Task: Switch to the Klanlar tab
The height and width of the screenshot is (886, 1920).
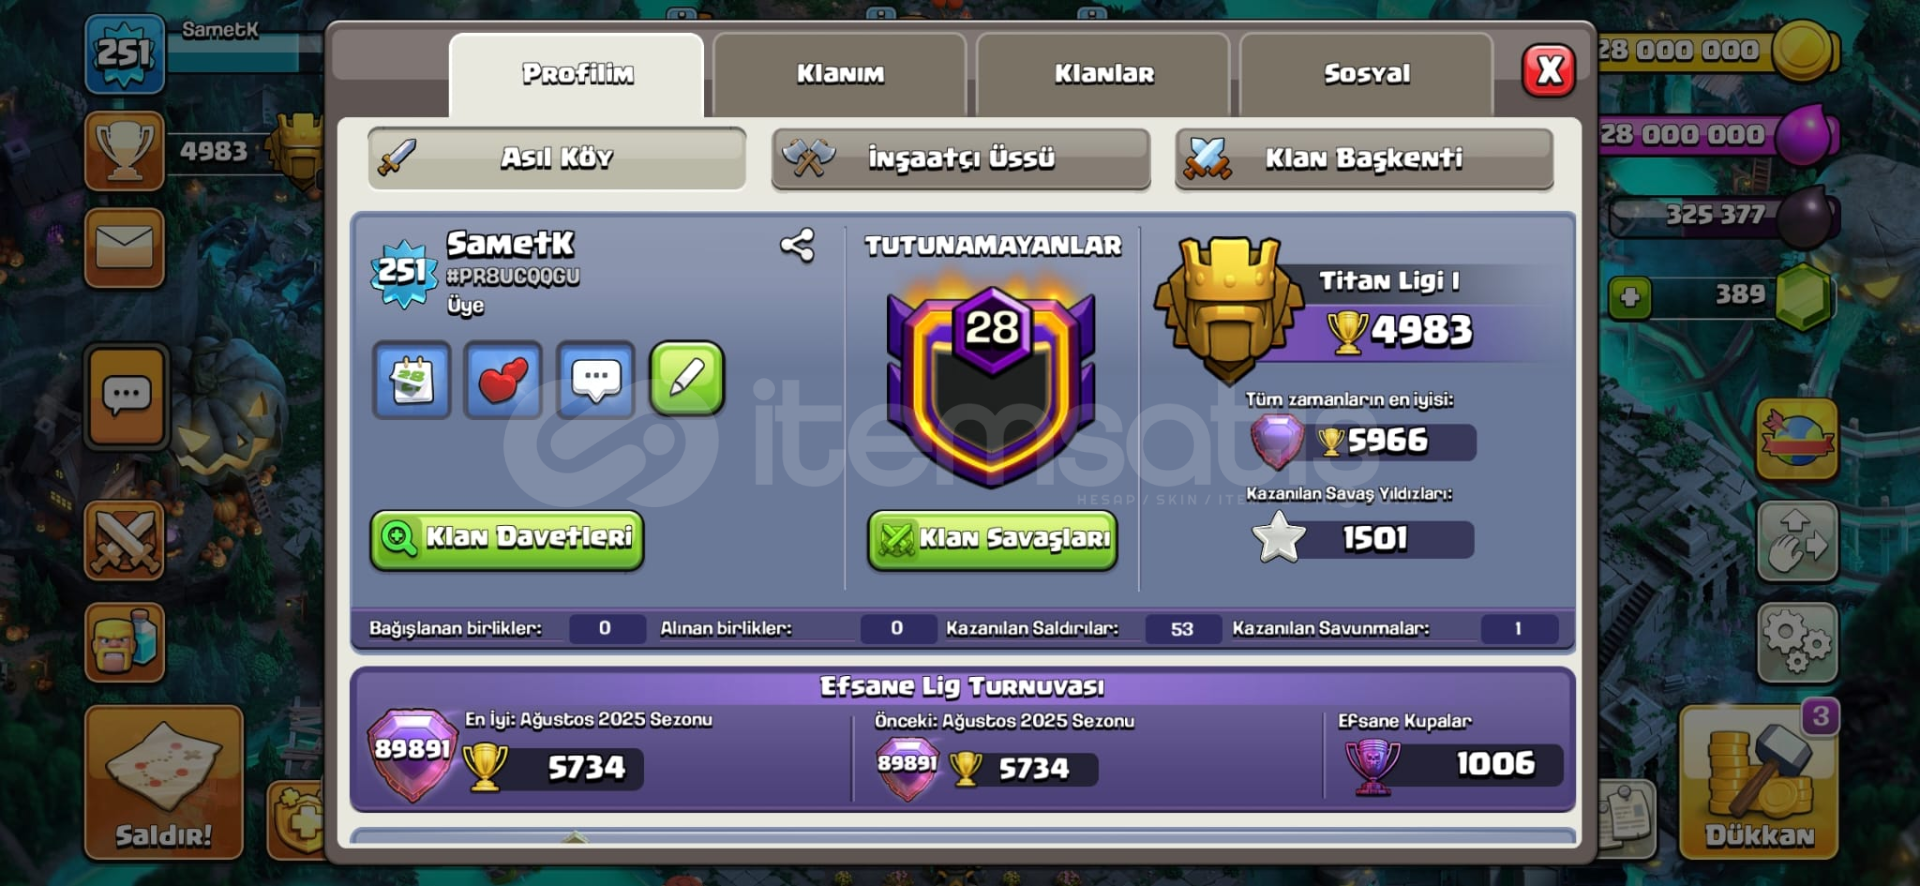Action: (1104, 74)
